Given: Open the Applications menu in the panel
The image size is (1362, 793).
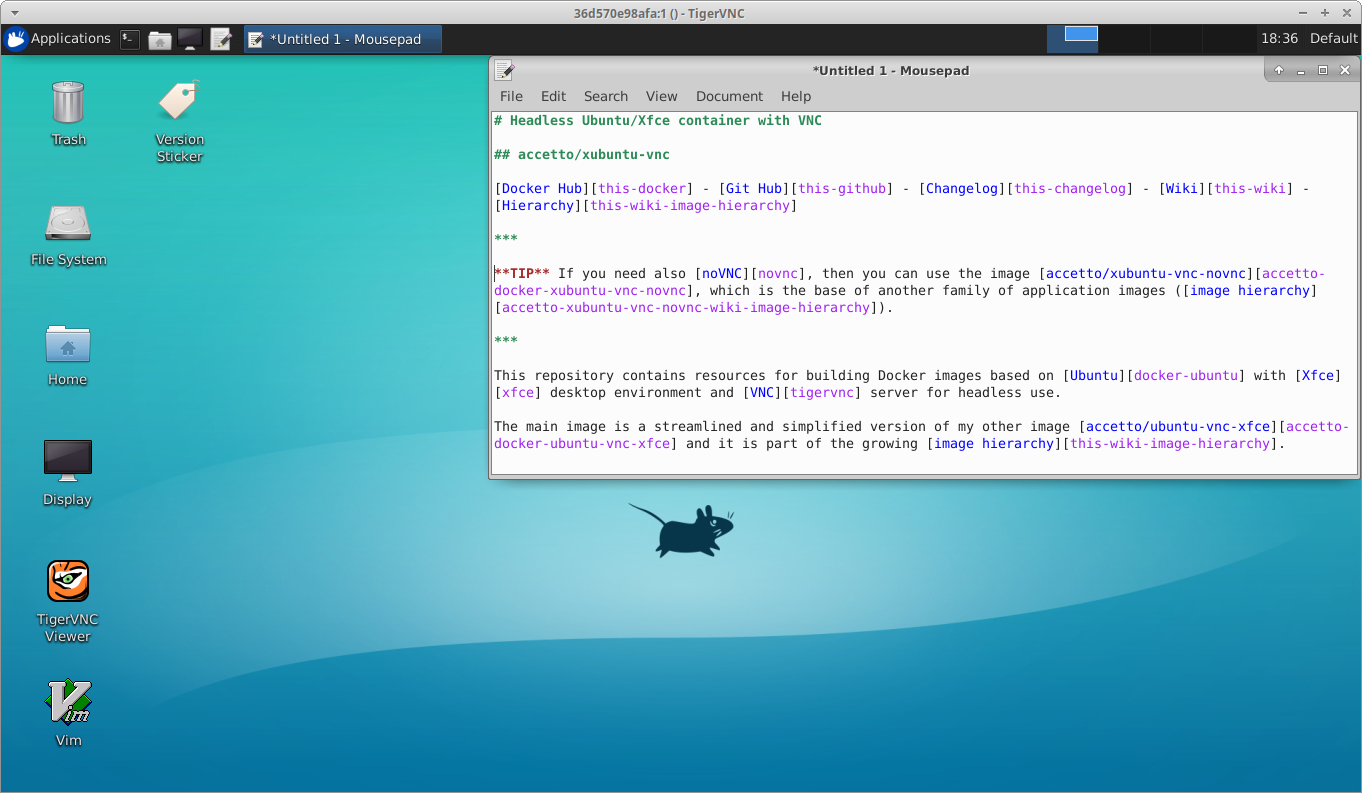Looking at the screenshot, I should [58, 39].
